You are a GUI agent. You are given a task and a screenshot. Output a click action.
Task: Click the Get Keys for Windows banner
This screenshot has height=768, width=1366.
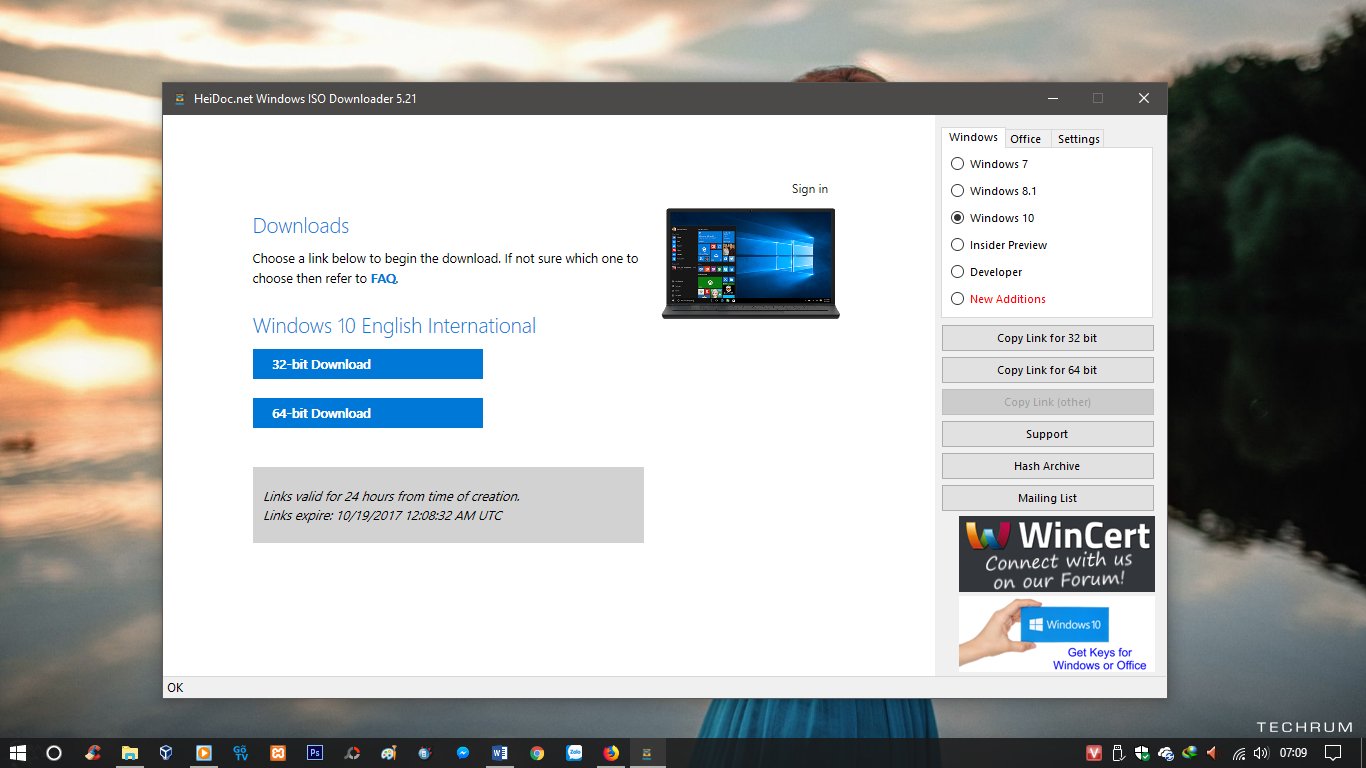coord(1056,634)
